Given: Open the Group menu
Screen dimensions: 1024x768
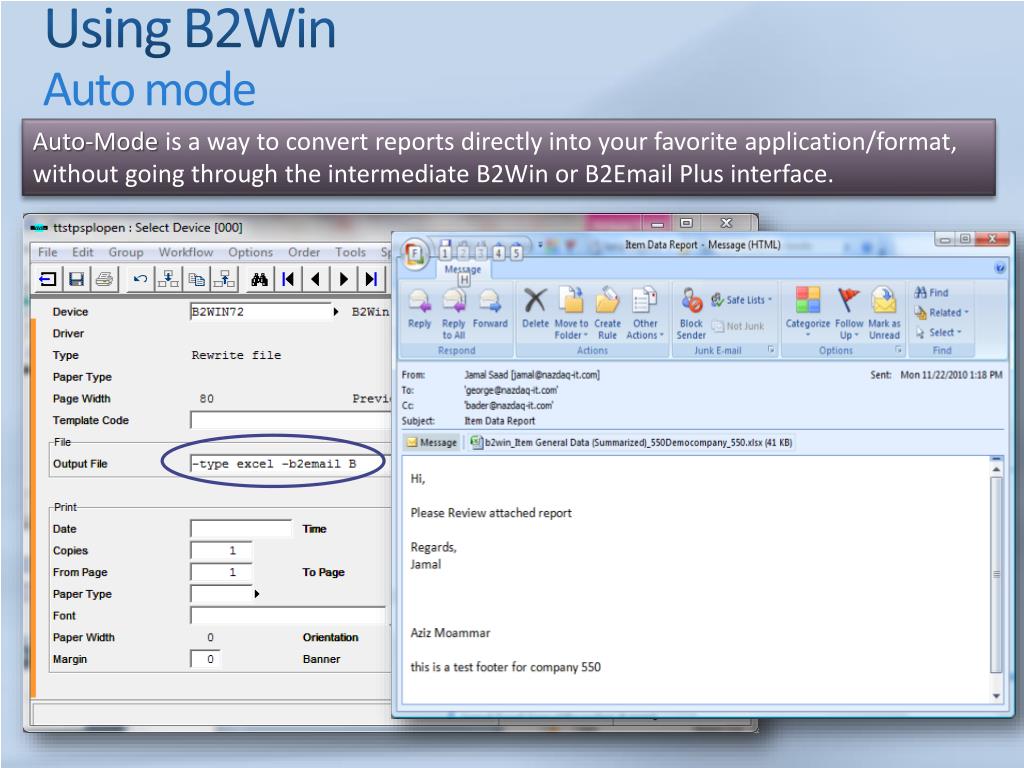Looking at the screenshot, I should pos(126,252).
